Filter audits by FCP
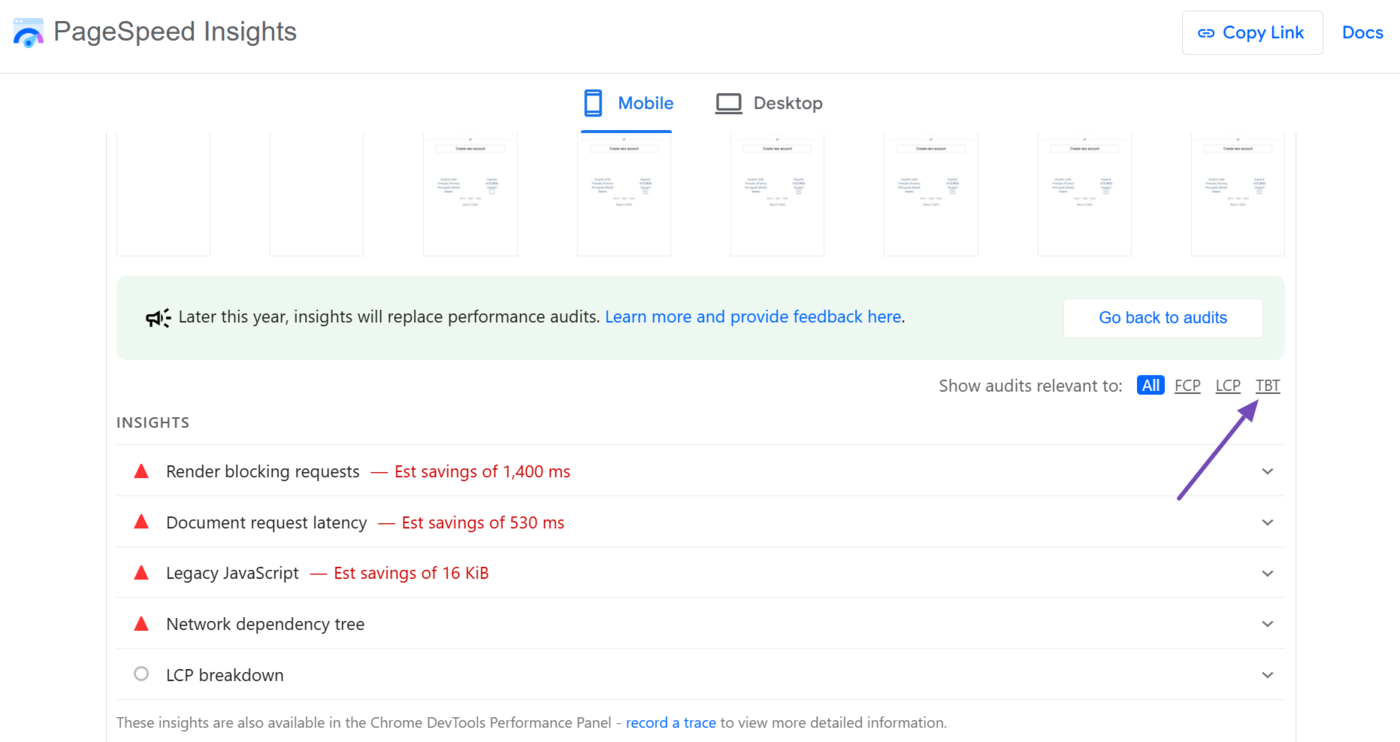1400x742 pixels. click(x=1188, y=386)
